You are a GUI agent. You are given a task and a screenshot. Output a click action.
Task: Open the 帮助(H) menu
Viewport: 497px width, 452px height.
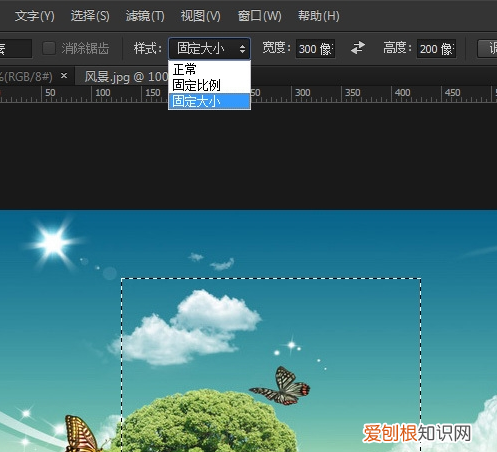pyautogui.click(x=319, y=16)
